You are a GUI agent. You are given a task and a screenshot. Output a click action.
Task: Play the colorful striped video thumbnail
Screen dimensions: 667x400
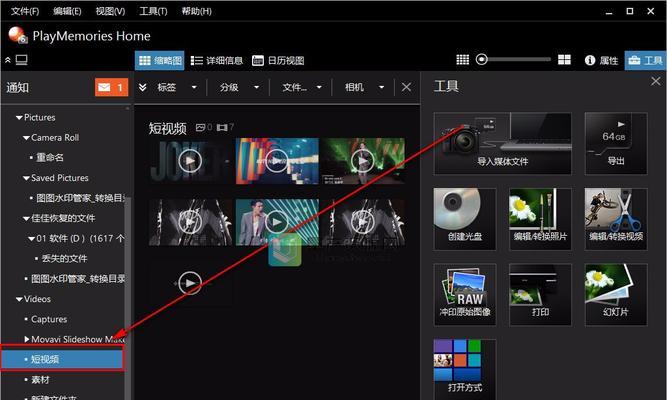pos(277,161)
